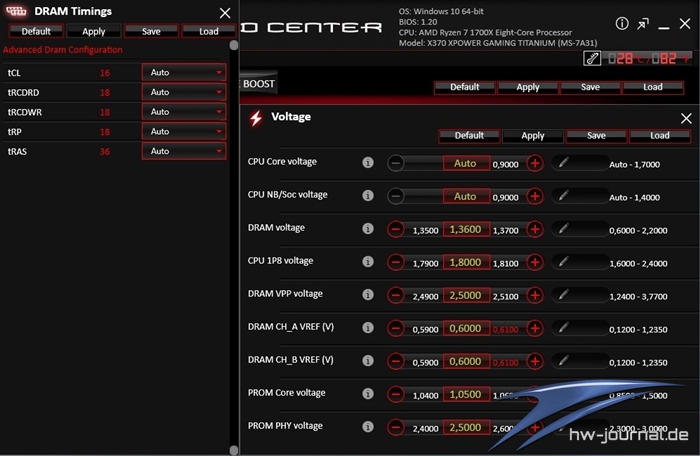Edit CPU NB/Soc voltage with pencil icon
The height and width of the screenshot is (456, 700).
pyautogui.click(x=563, y=196)
